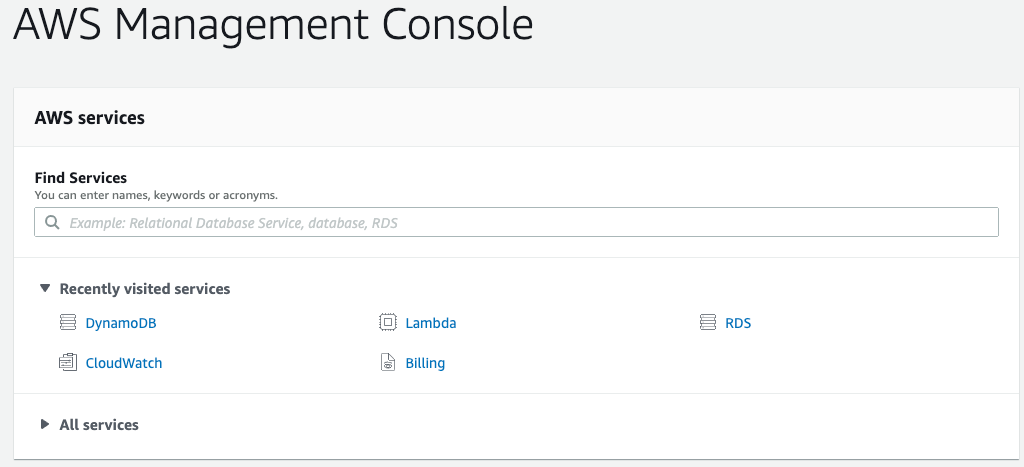Open the DynamoDB service link
This screenshot has height=467, width=1024.
(x=121, y=323)
